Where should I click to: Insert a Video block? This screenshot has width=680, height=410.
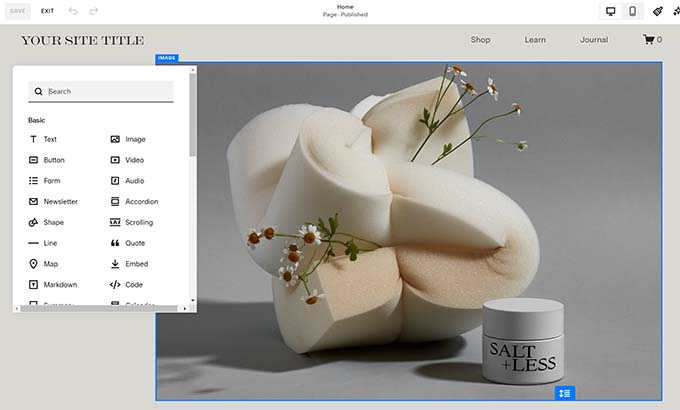click(x=134, y=160)
